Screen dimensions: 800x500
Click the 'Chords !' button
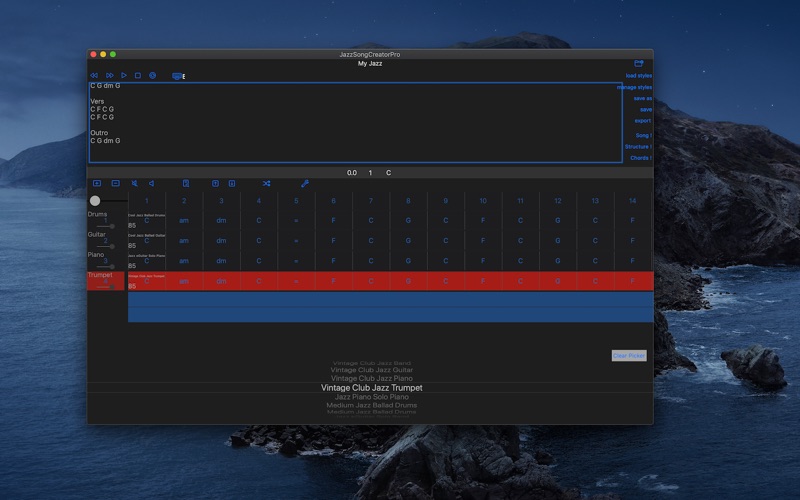[641, 158]
